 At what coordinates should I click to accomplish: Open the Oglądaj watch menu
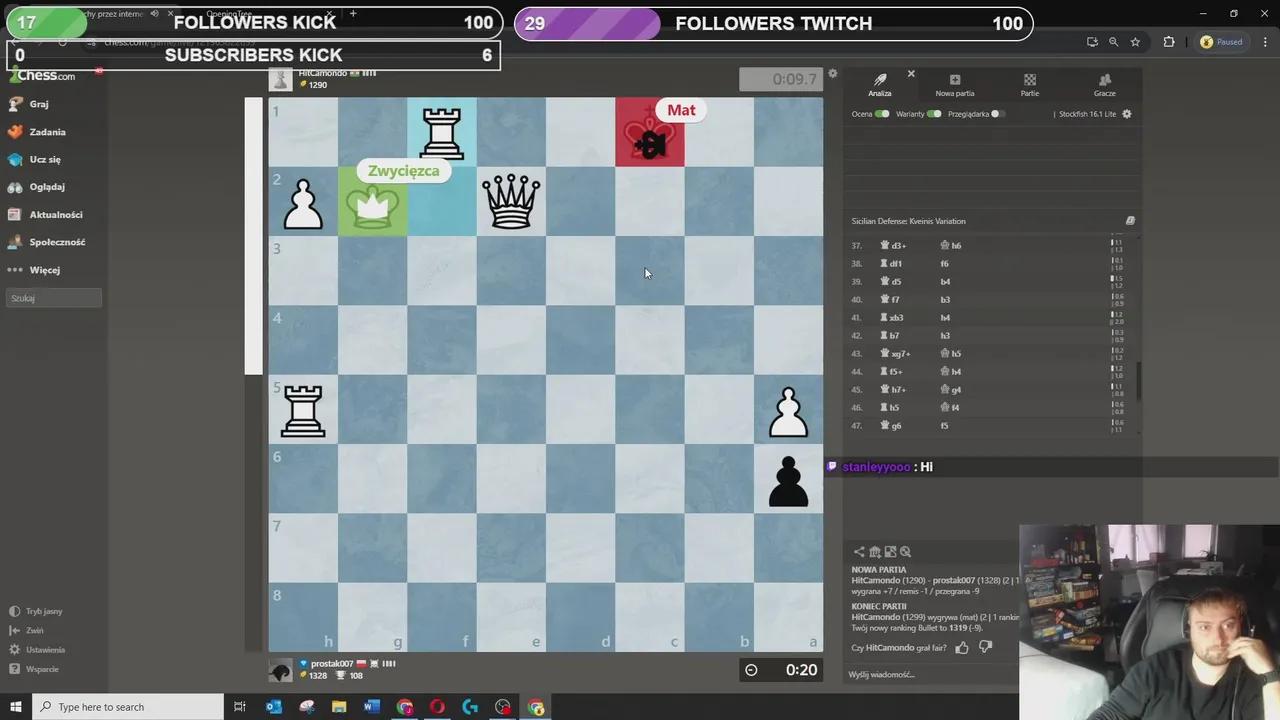click(x=36, y=187)
